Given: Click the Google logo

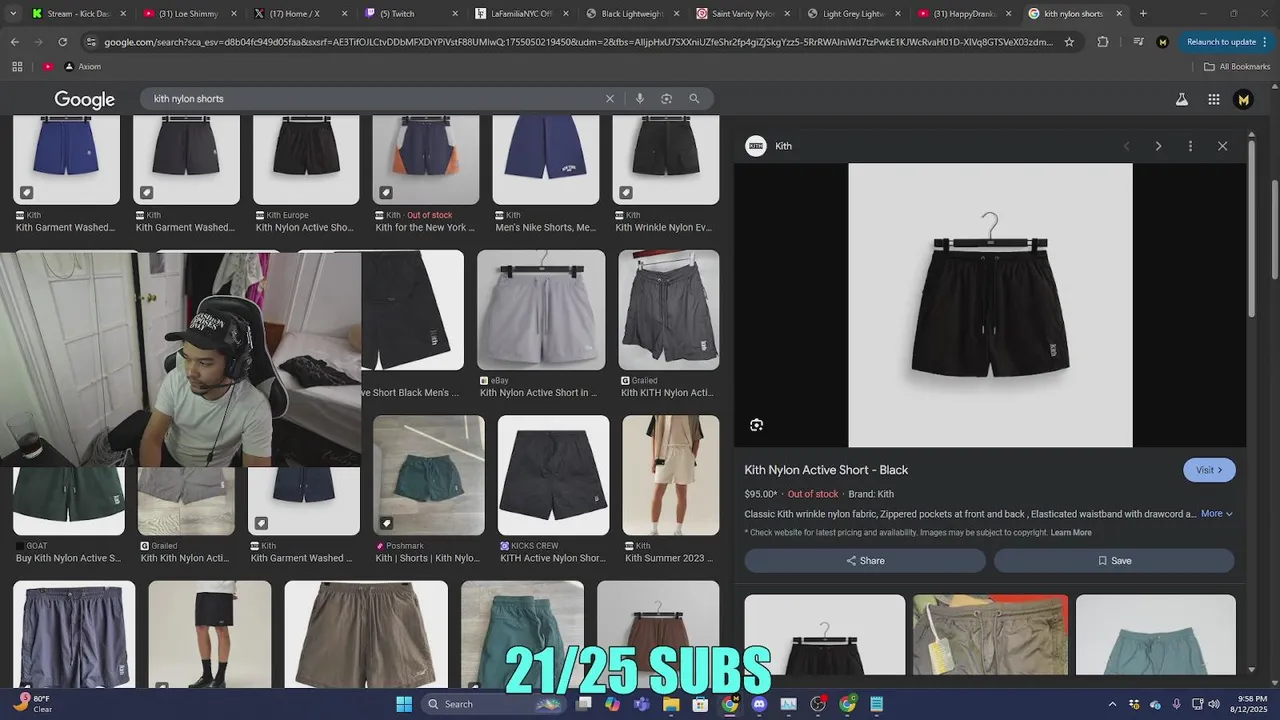Looking at the screenshot, I should point(85,99).
